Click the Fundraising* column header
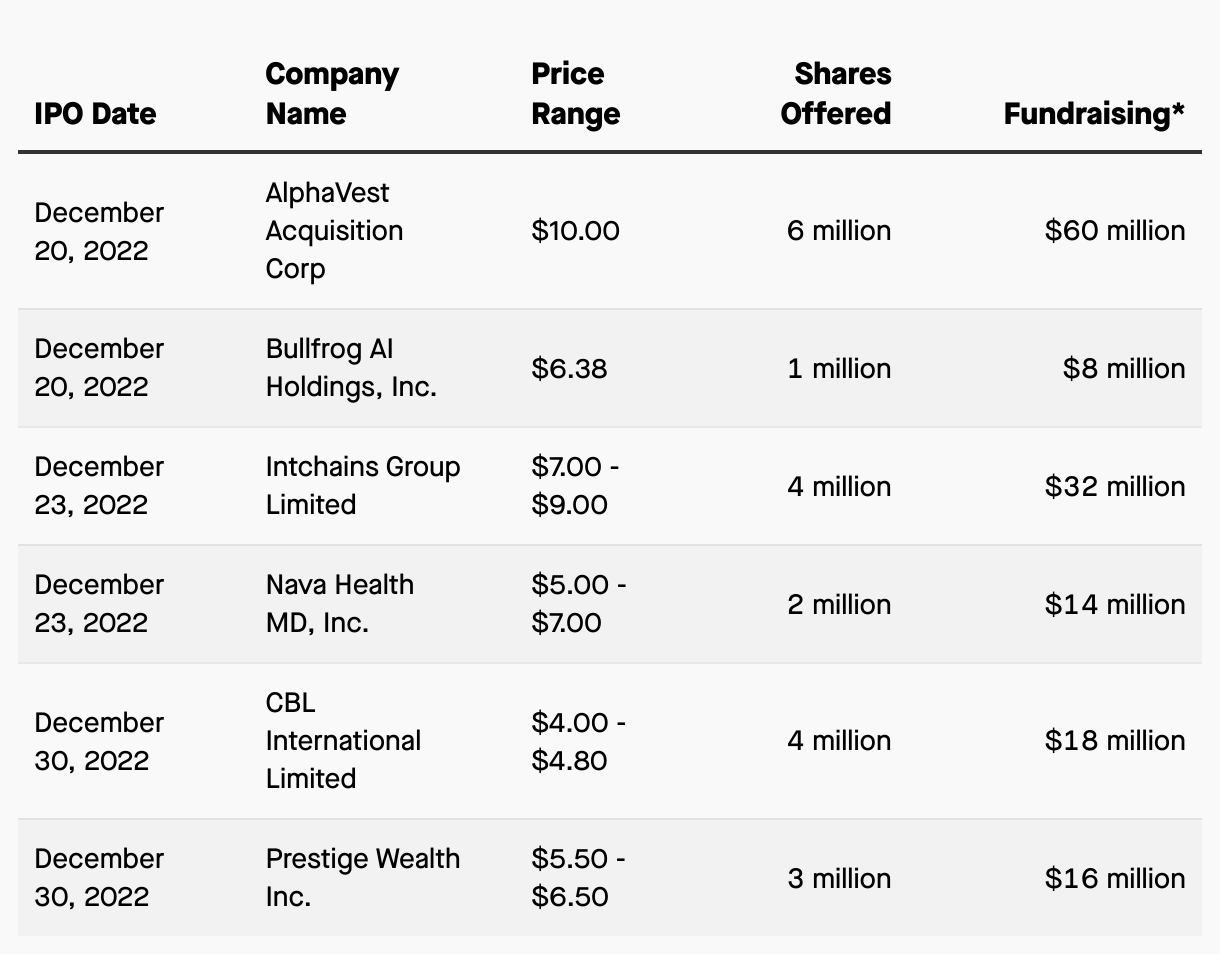 [x=1094, y=114]
